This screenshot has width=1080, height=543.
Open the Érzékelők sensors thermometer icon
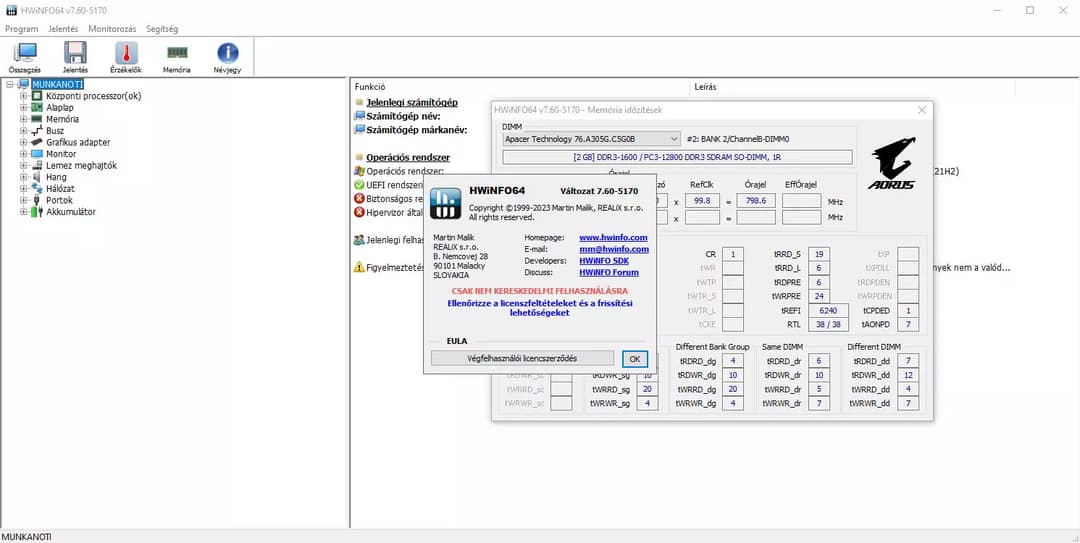coord(126,57)
